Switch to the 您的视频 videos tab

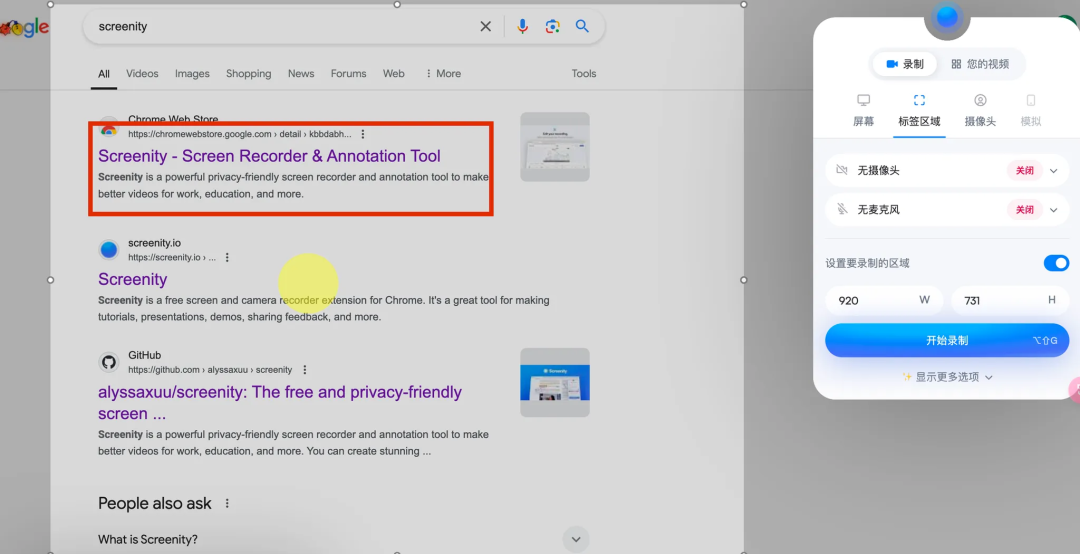[x=980, y=64]
